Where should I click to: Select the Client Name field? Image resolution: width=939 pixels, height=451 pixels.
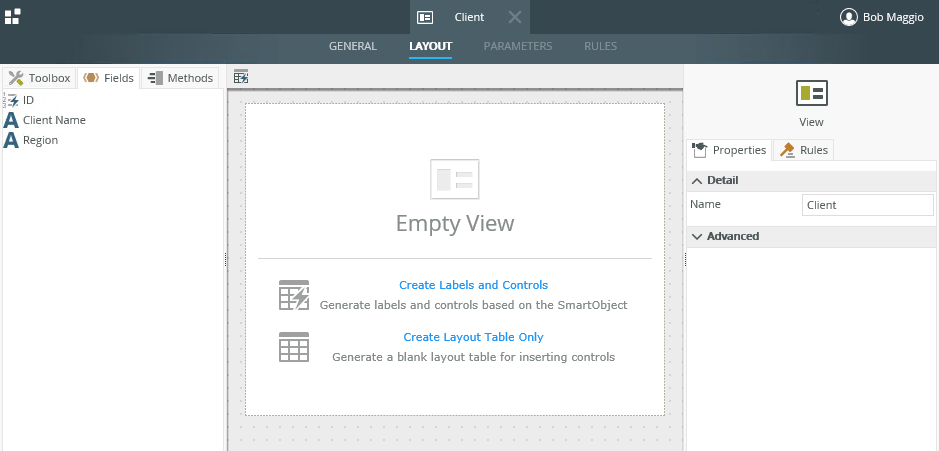pyautogui.click(x=54, y=120)
